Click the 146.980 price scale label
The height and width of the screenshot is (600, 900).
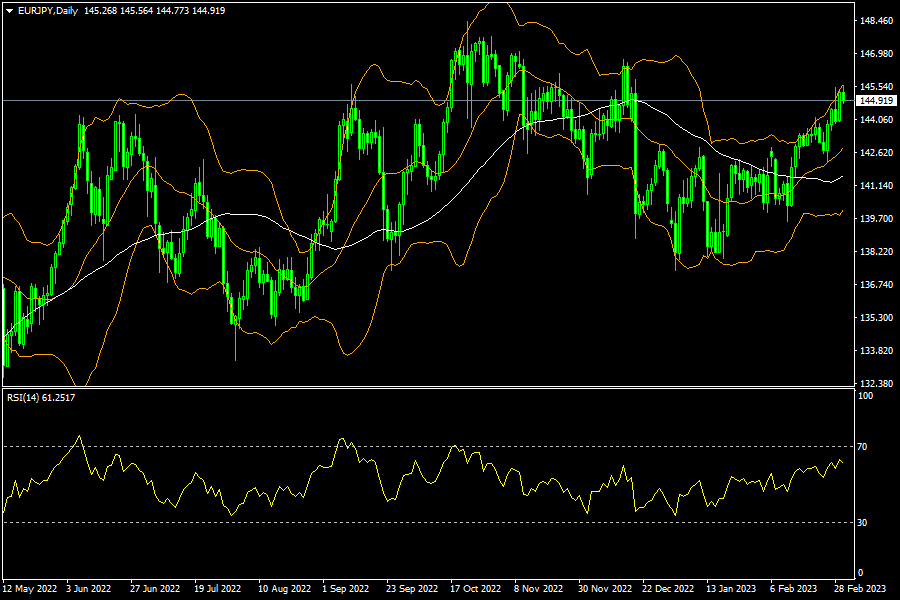876,53
